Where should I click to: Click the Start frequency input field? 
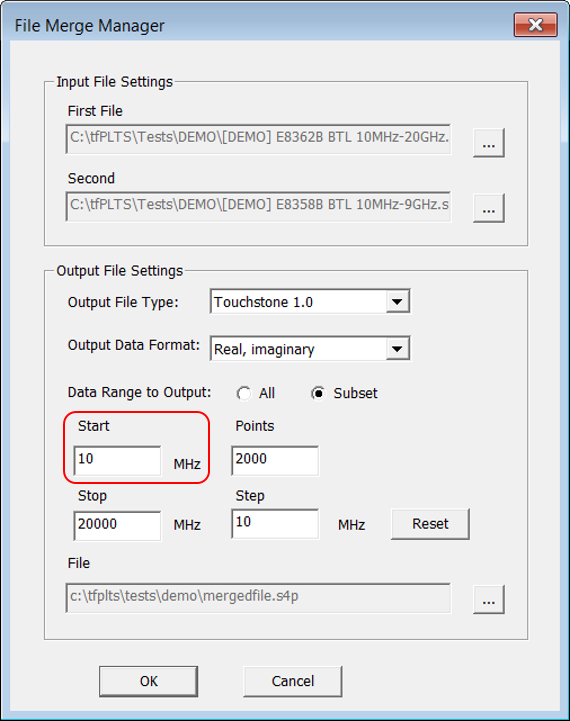coord(117,460)
